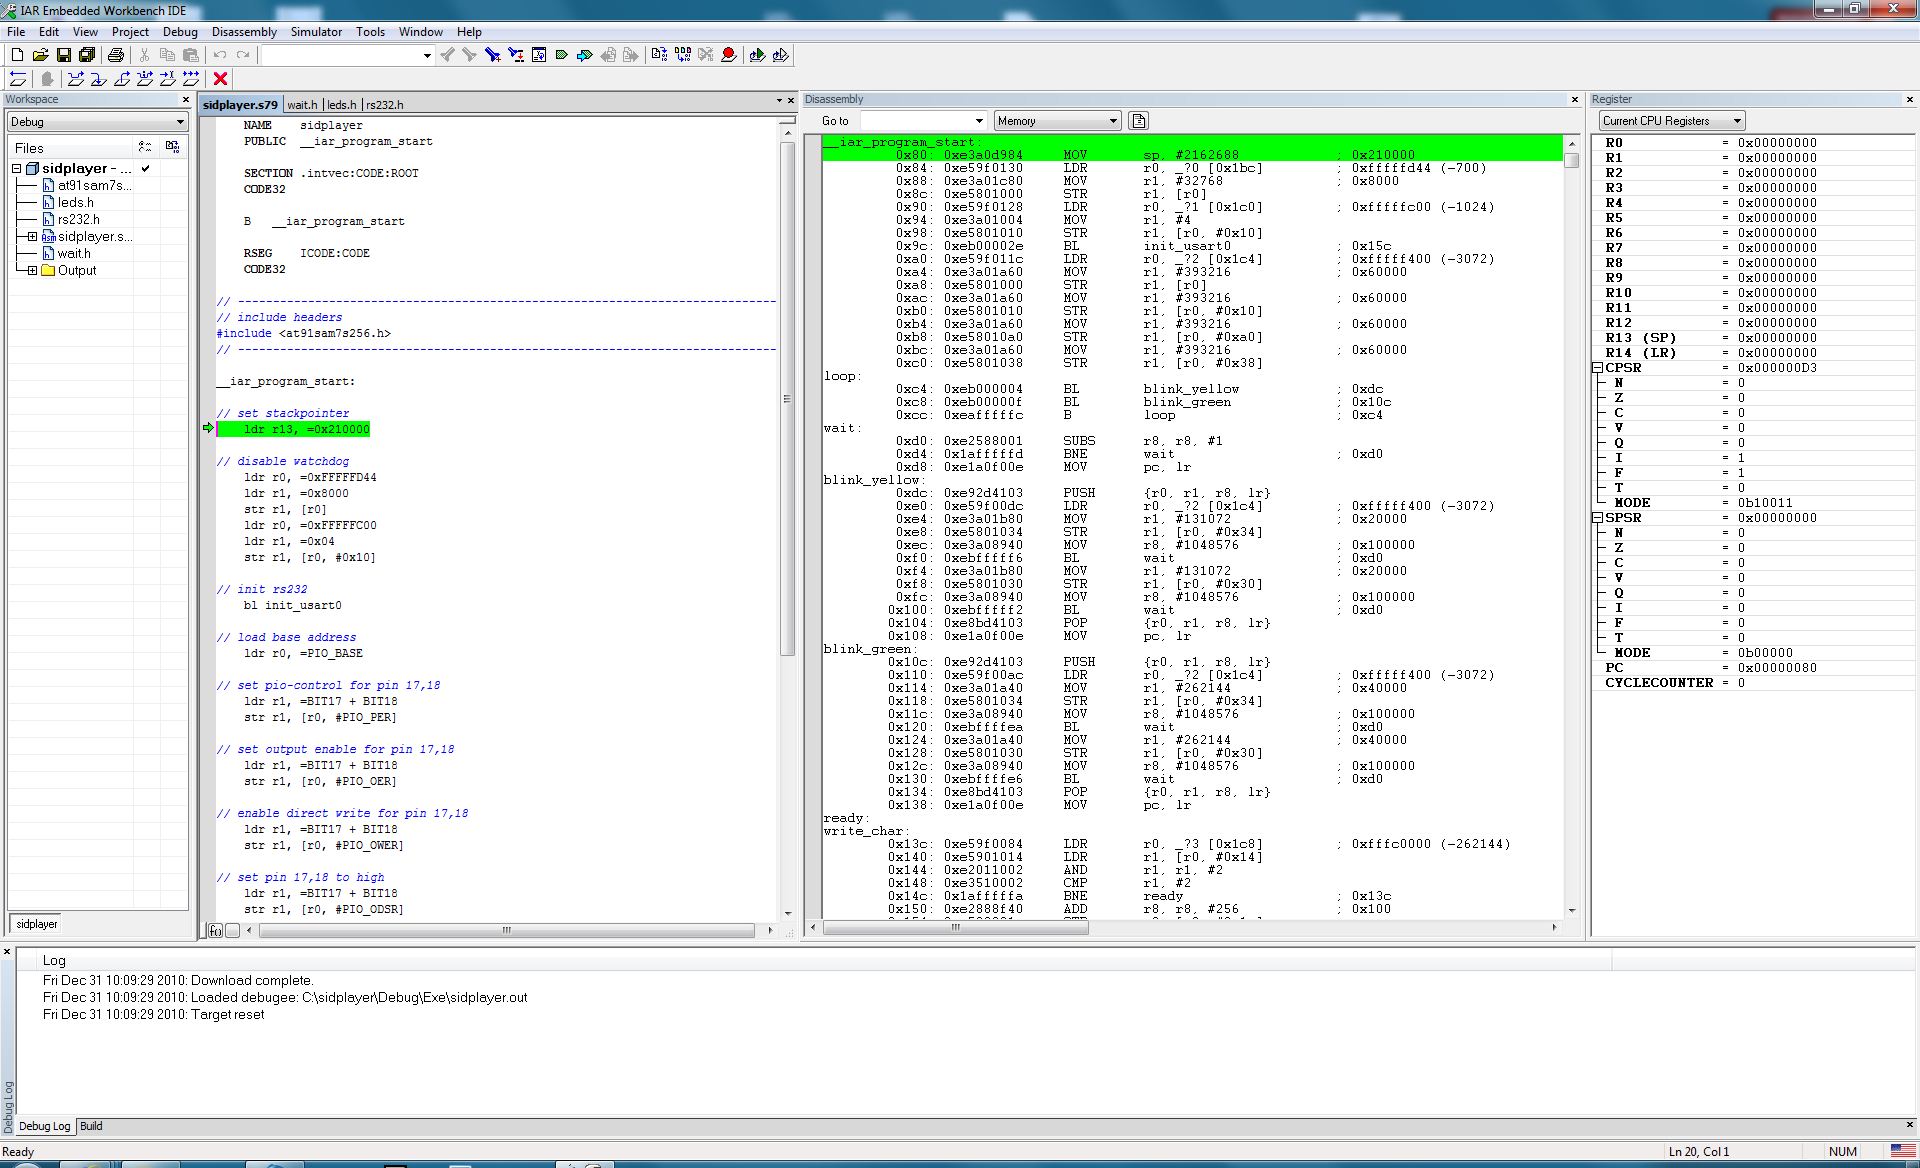Close the Register panel
The image size is (1920, 1168).
pos(1909,100)
